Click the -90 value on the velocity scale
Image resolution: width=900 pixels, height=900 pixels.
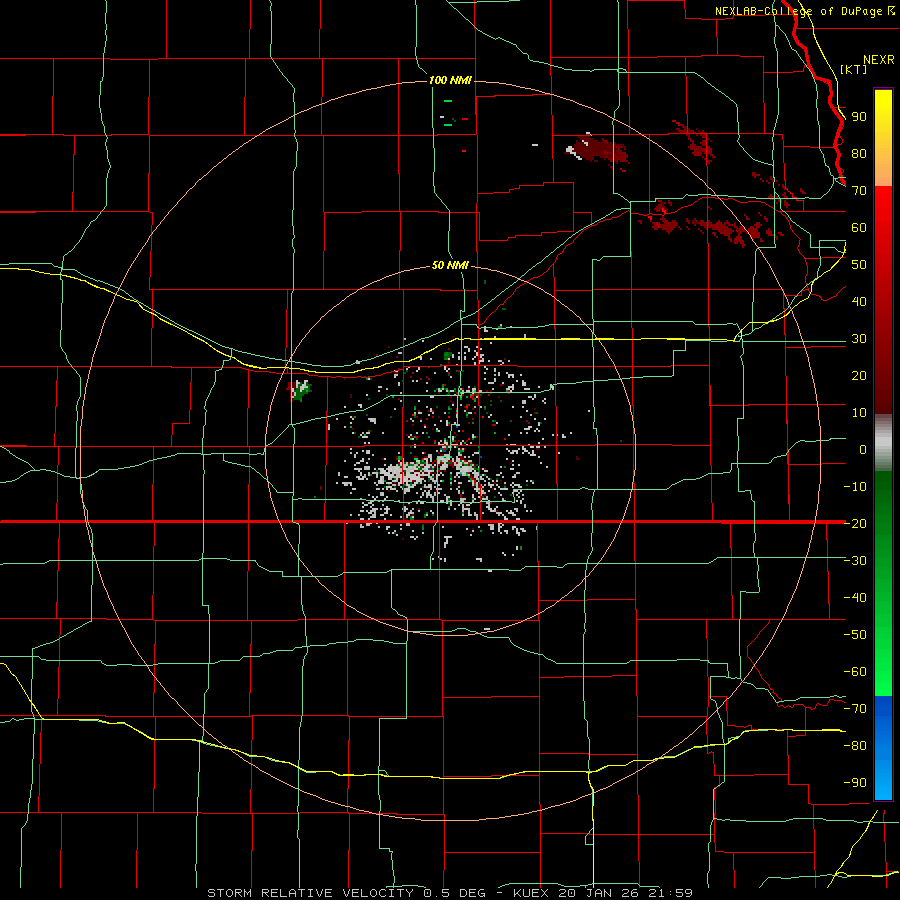click(855, 782)
